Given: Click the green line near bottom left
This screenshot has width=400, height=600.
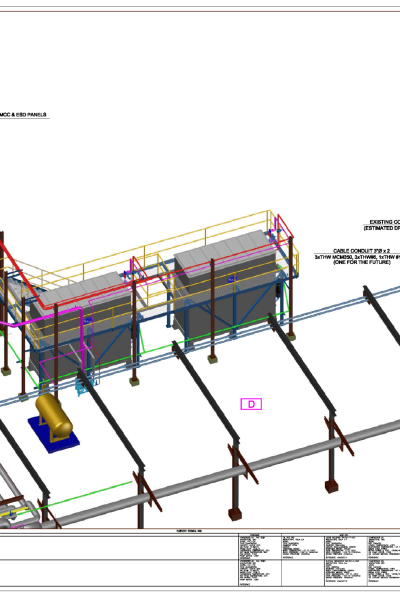Looking at the screenshot, I should click(x=86, y=494).
